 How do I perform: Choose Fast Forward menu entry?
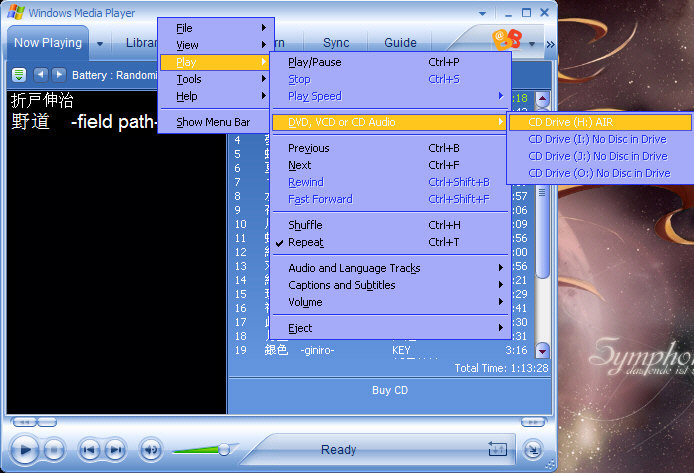(391, 199)
